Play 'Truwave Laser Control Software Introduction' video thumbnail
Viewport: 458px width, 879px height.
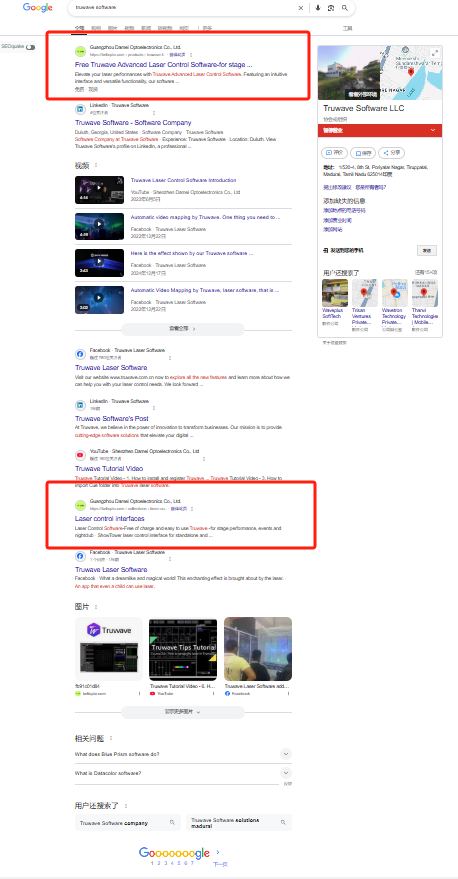[x=99, y=190]
